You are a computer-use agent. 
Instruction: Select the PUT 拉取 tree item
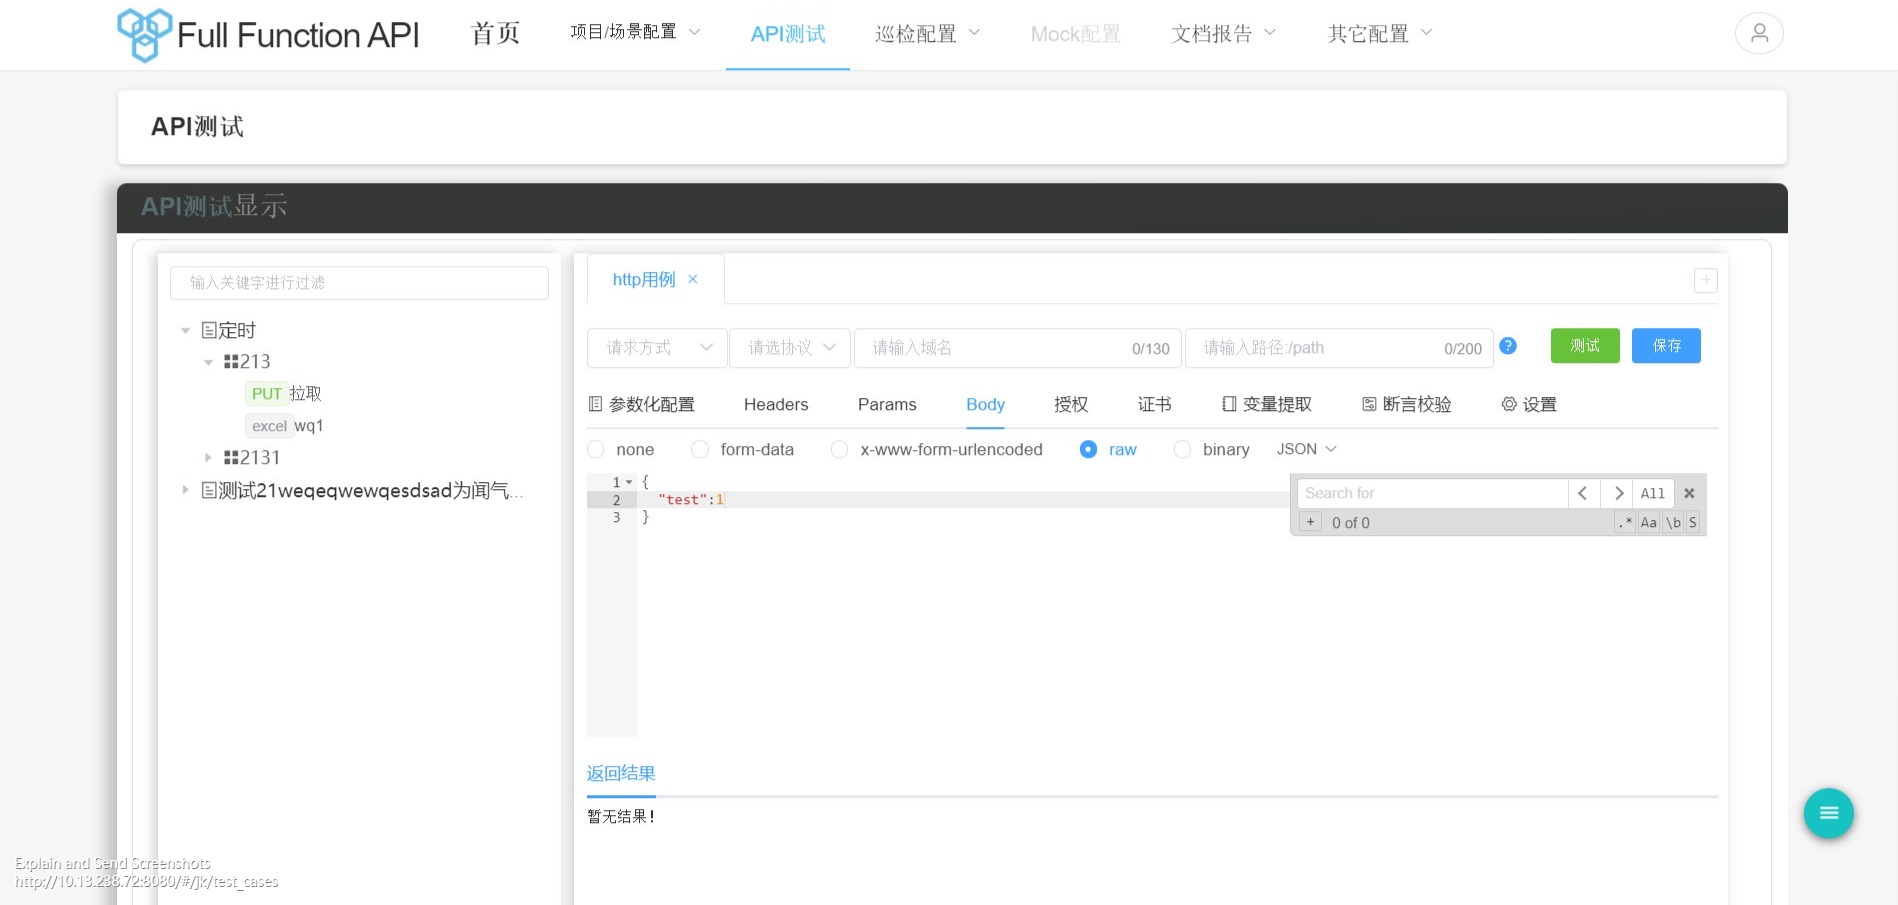(285, 394)
